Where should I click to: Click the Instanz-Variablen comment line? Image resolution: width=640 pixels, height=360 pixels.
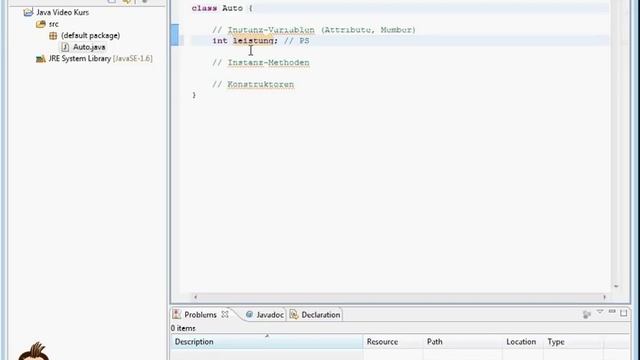click(x=313, y=30)
